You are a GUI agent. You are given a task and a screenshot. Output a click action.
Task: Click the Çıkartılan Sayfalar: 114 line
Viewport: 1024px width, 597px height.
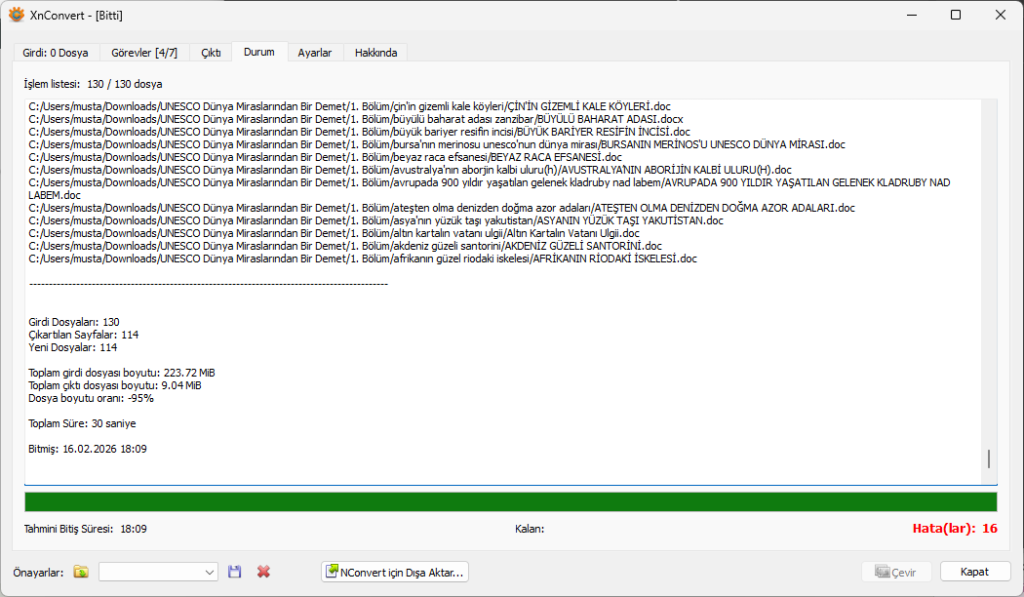point(84,335)
